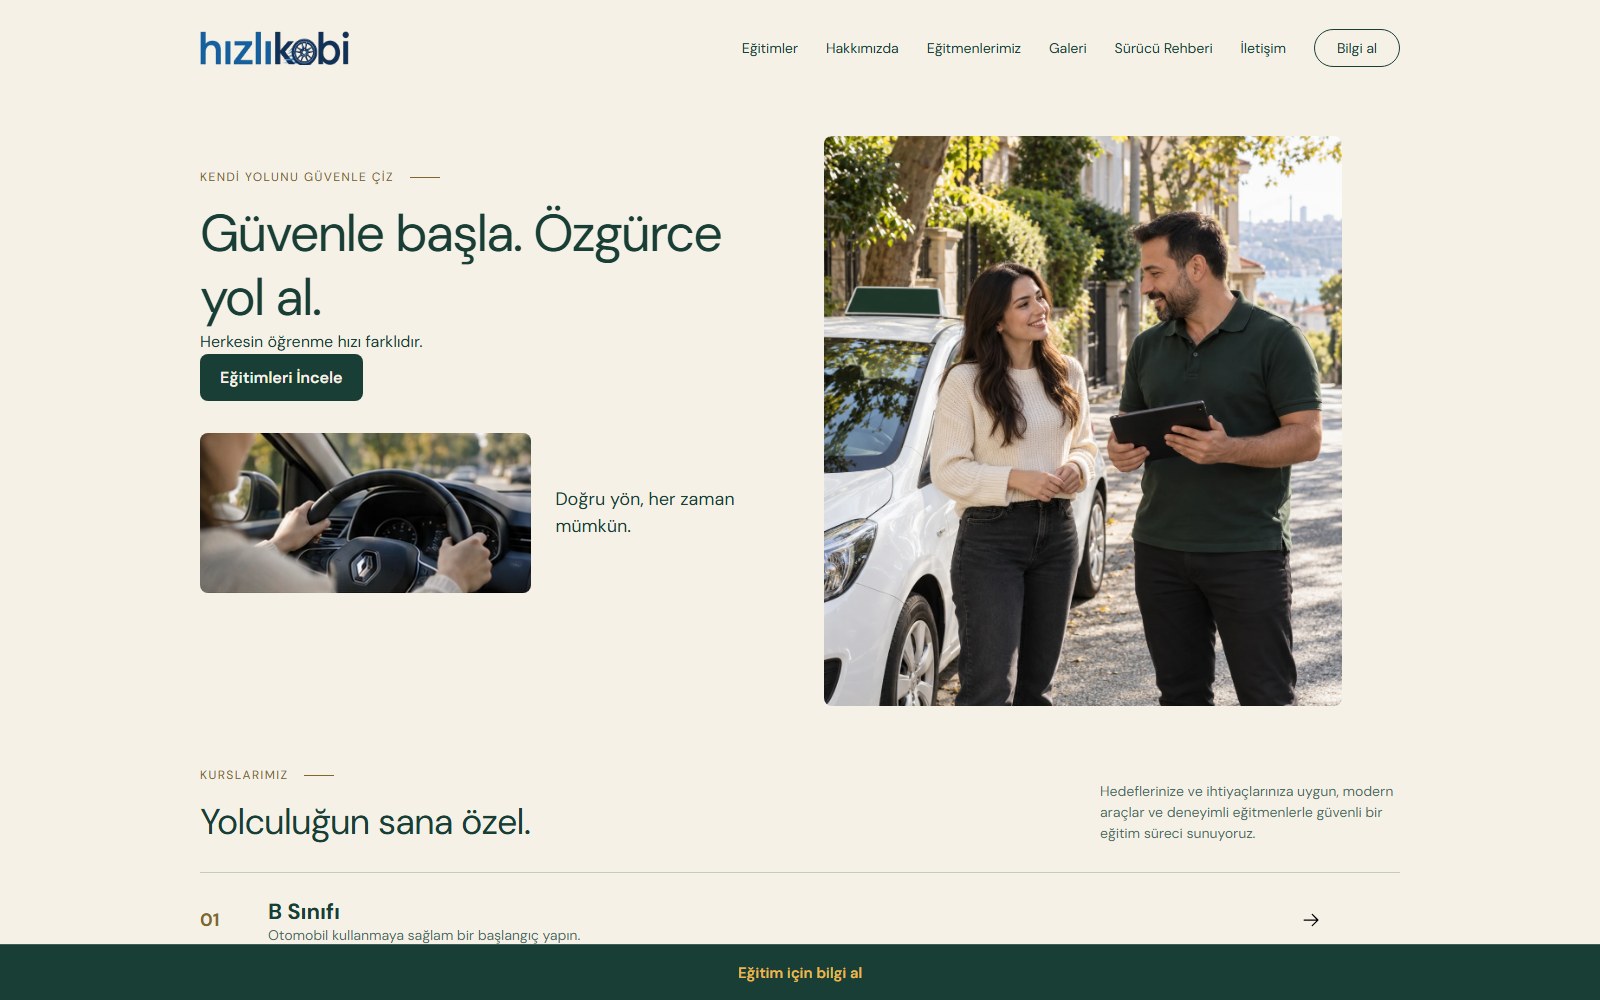Viewport: 1600px width, 1000px height.
Task: Click text 'Herkesin öğrenme hızı farklıdır.'
Action: [311, 342]
